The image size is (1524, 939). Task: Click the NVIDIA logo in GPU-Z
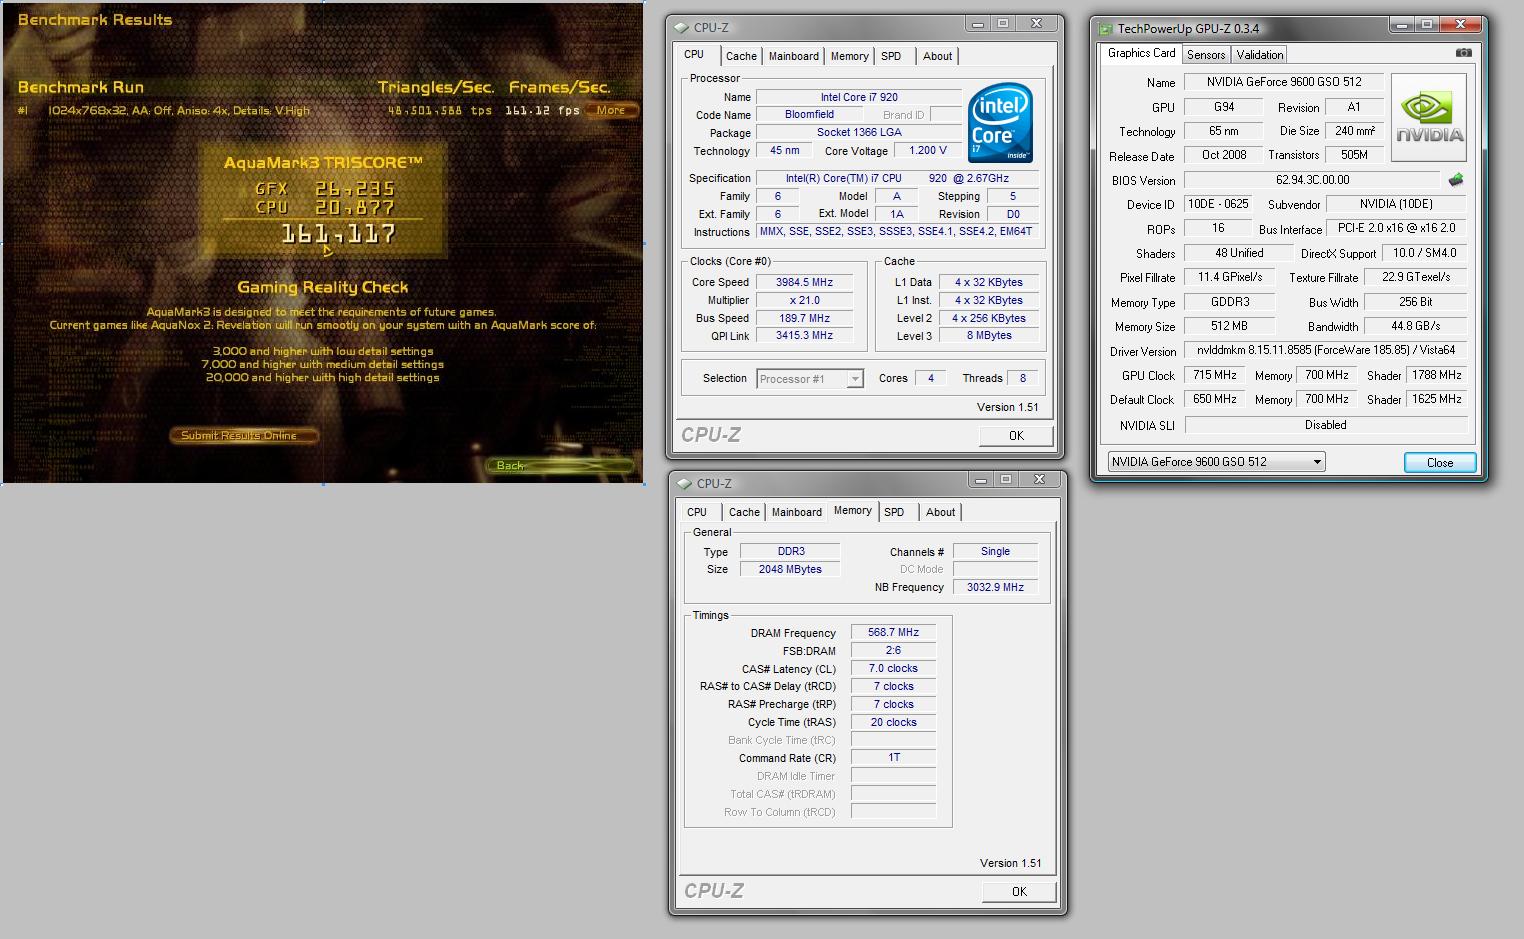(x=1429, y=118)
